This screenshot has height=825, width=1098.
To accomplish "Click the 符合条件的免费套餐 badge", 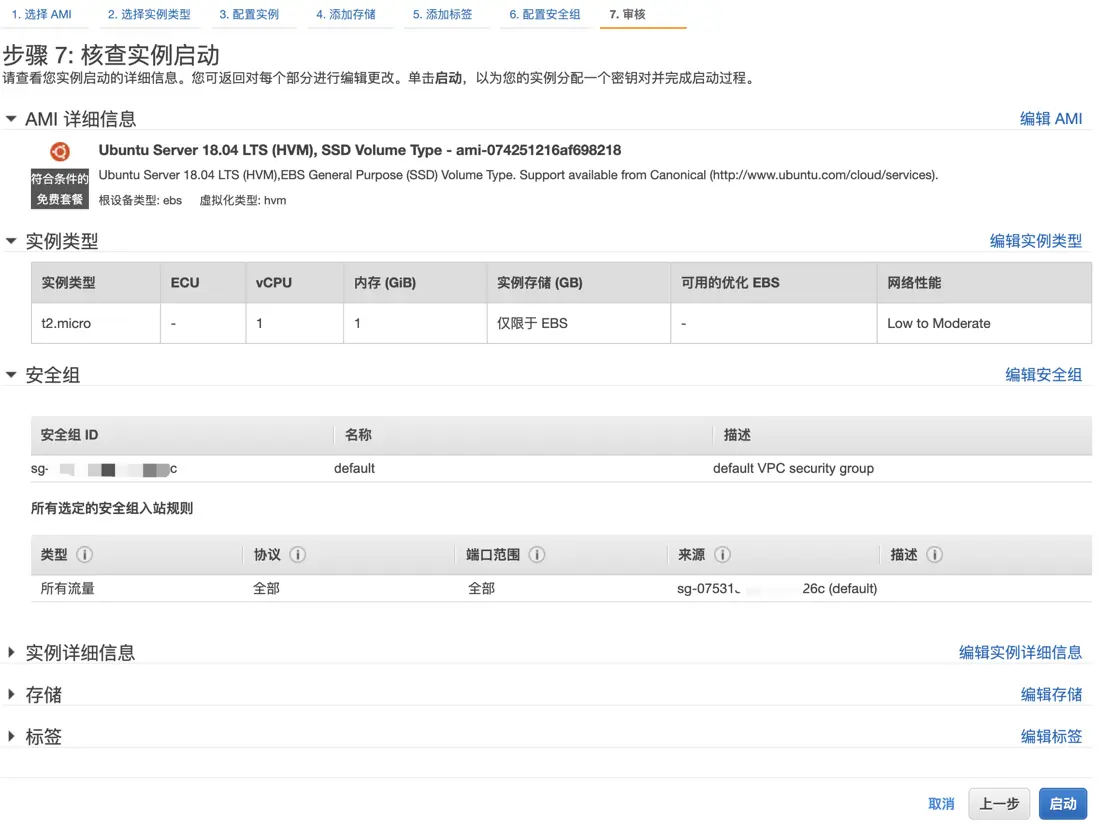I will 60,188.
